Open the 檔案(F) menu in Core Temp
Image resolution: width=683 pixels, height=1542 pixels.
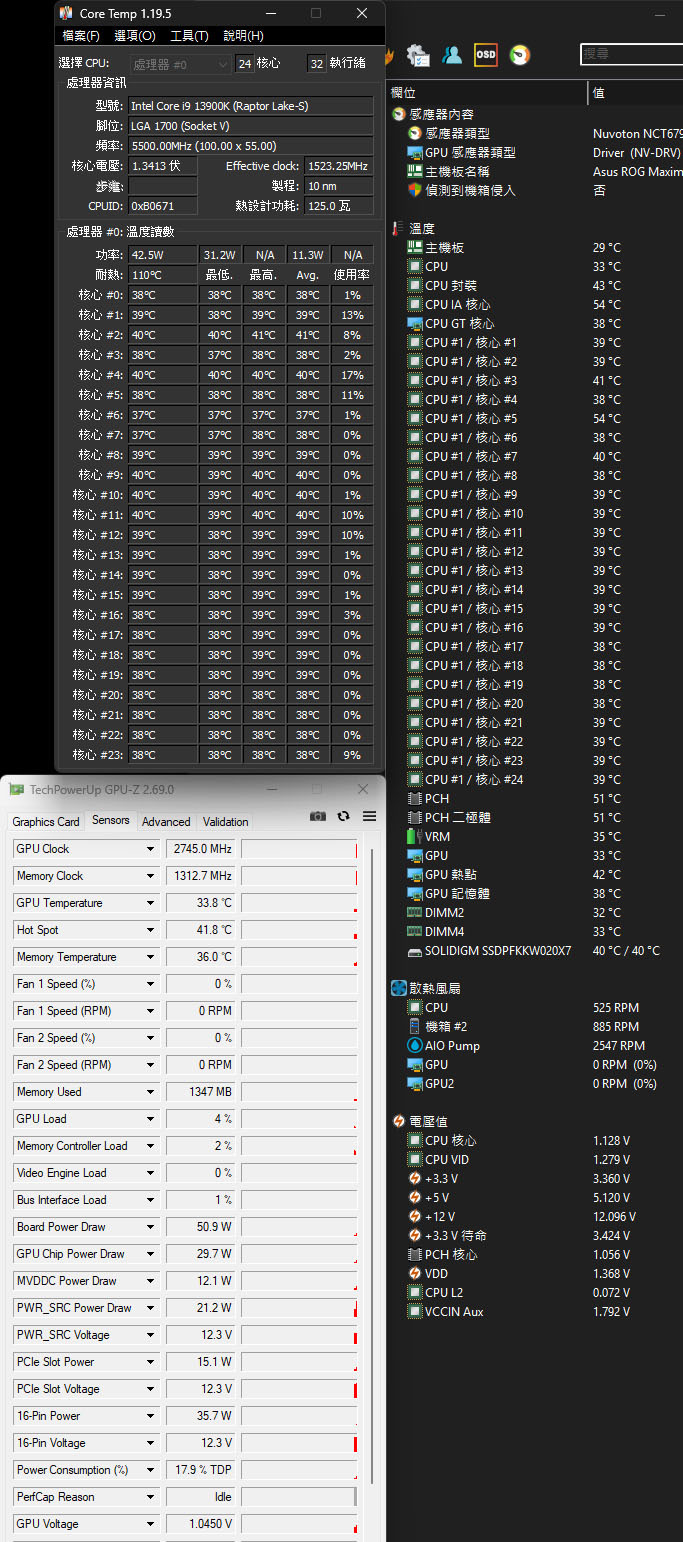point(81,36)
